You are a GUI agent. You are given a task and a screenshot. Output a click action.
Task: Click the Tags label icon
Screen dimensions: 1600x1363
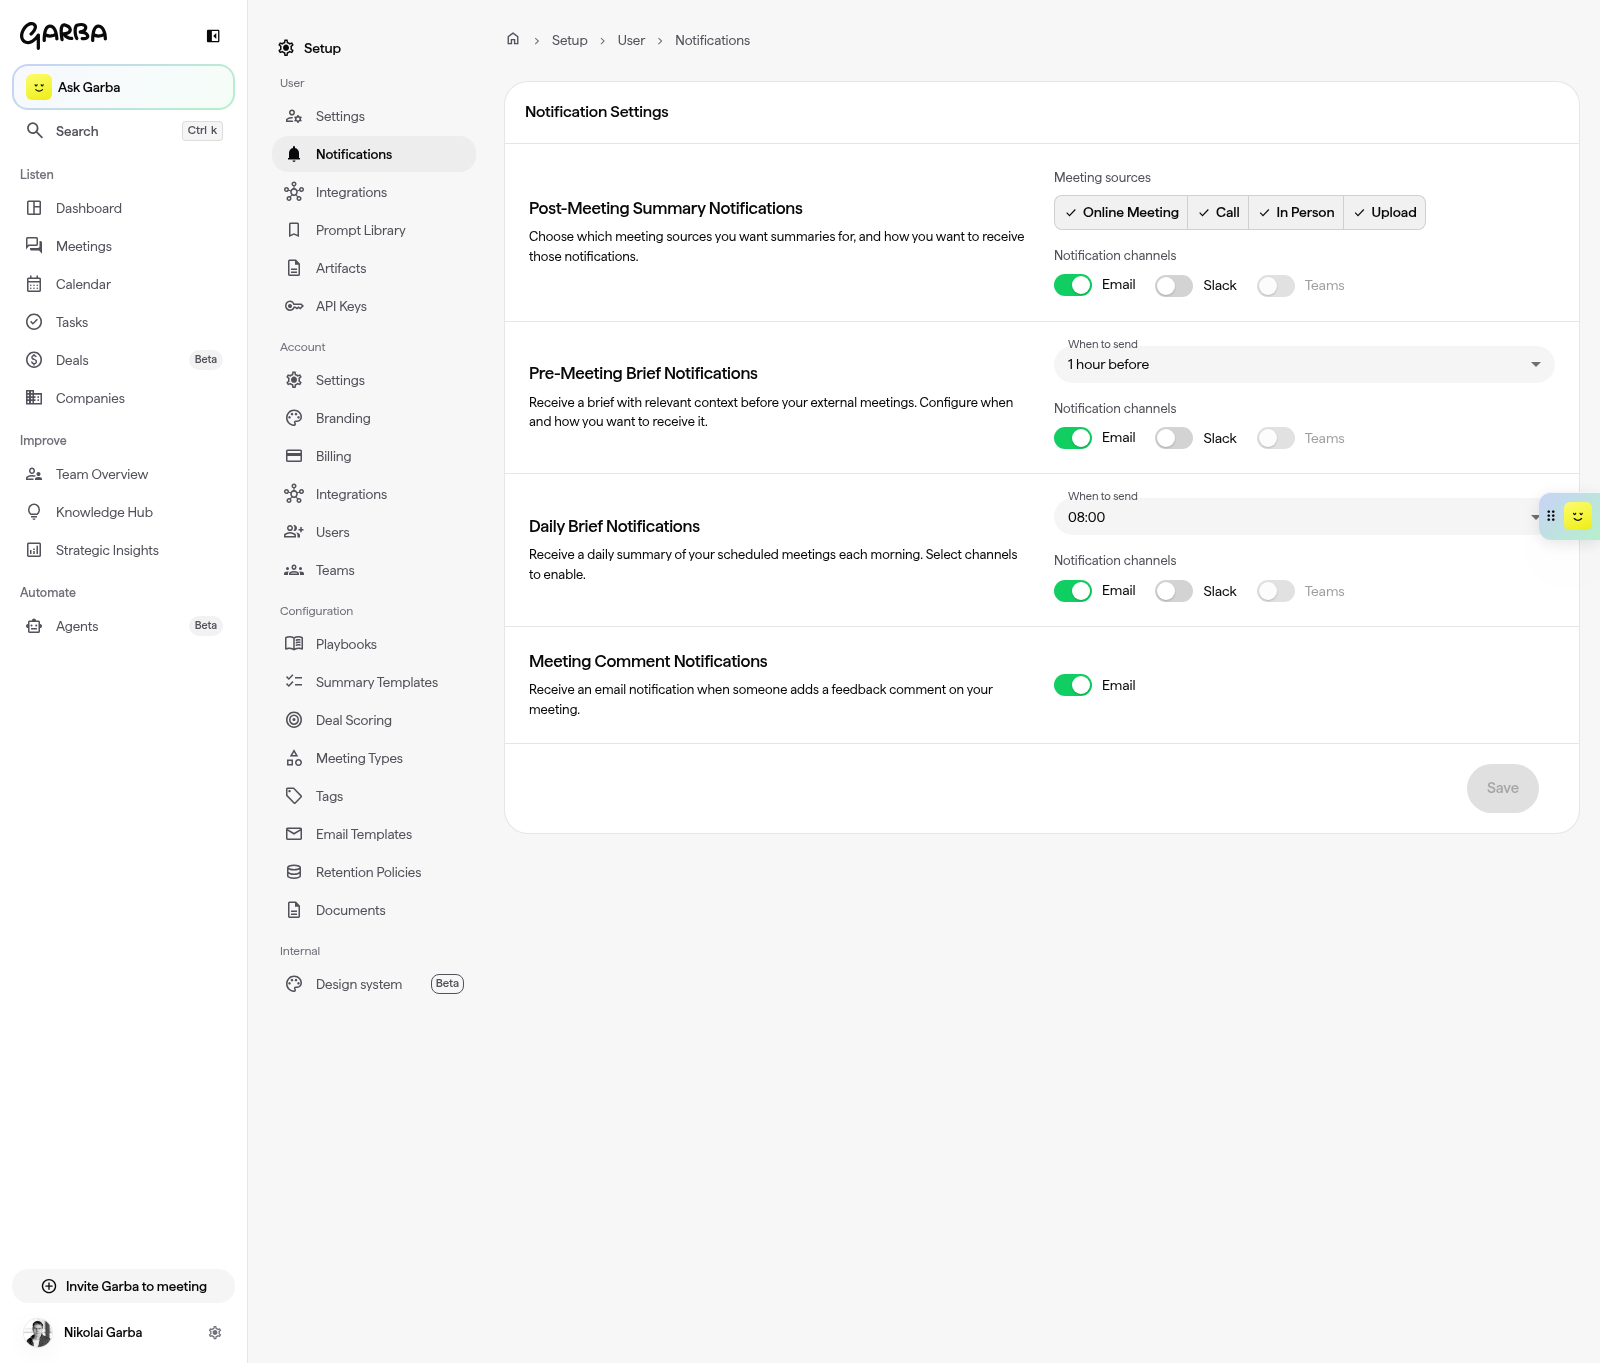[x=294, y=796]
